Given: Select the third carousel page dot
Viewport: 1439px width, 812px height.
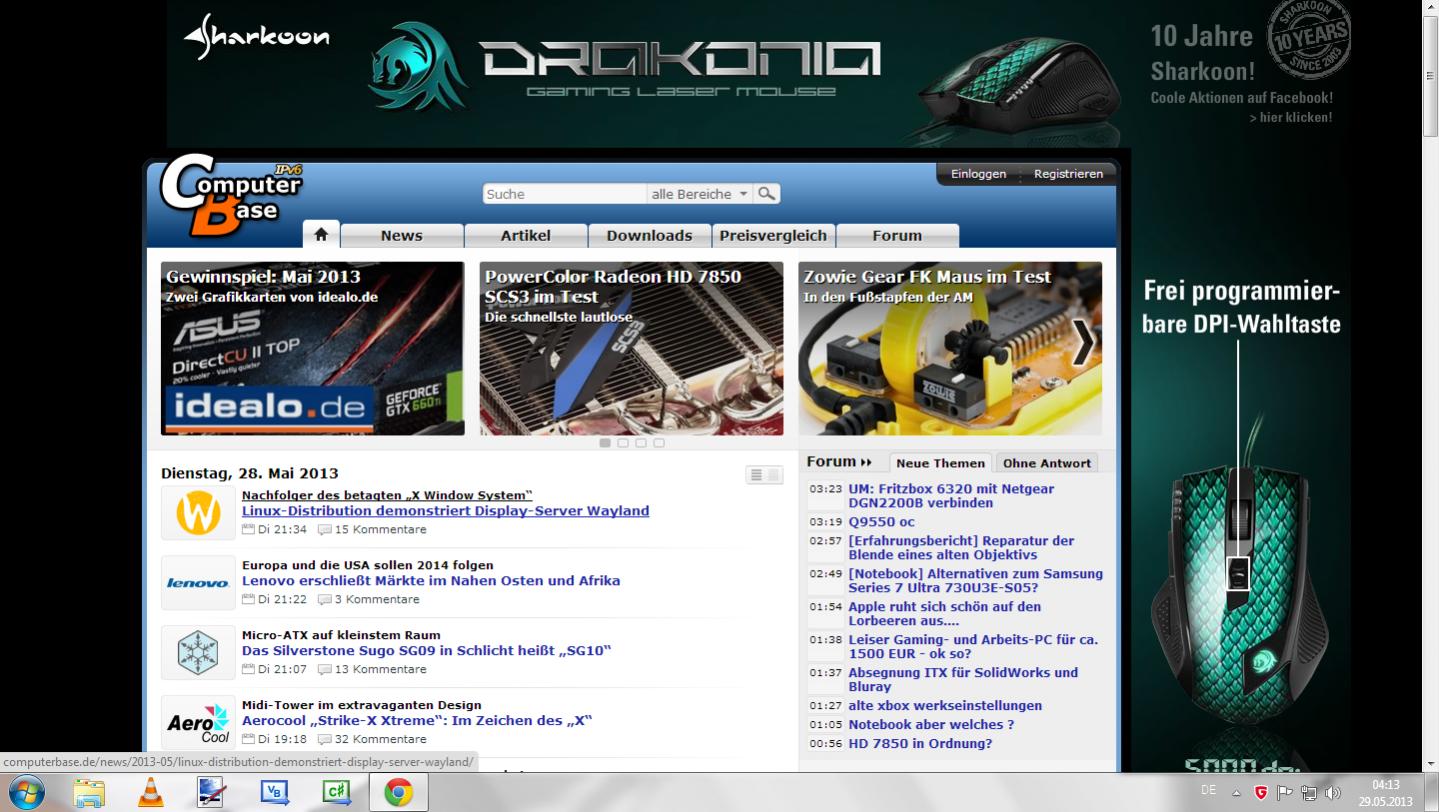Looking at the screenshot, I should pyautogui.click(x=641, y=442).
